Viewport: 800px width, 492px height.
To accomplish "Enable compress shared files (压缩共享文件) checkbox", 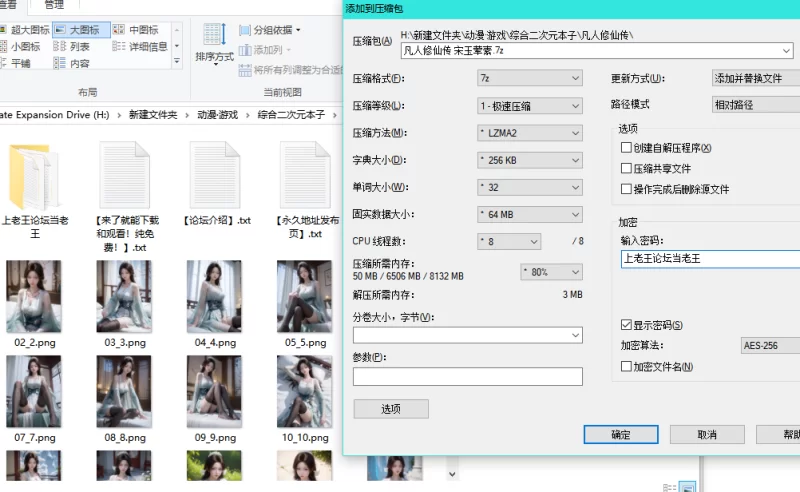I will point(627,168).
